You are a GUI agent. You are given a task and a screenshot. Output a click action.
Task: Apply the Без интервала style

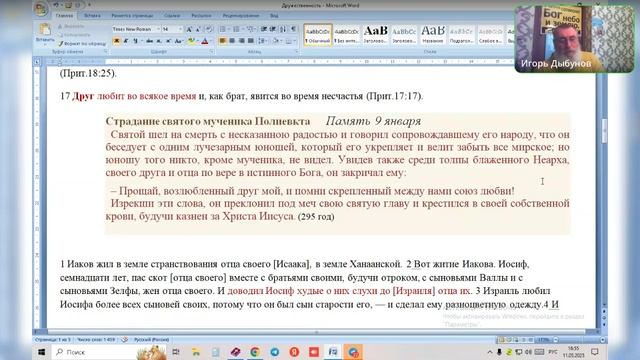tap(347, 35)
